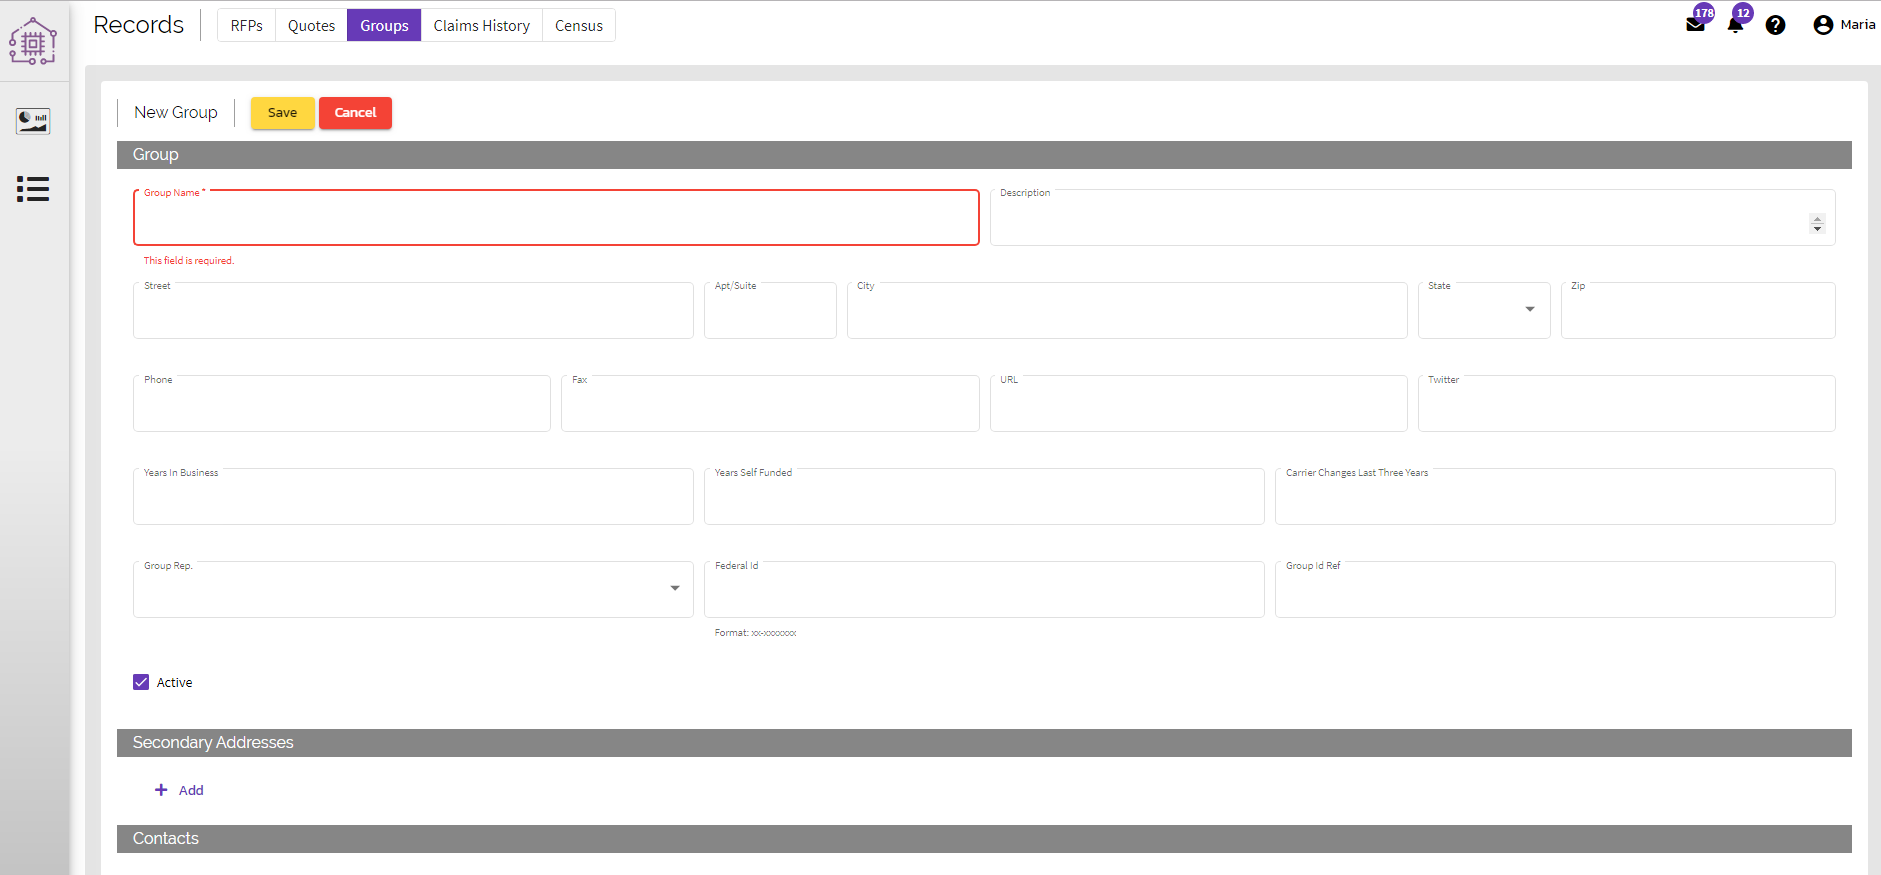The image size is (1881, 875).
Task: Open the list menu icon in sidebar
Action: (x=33, y=189)
